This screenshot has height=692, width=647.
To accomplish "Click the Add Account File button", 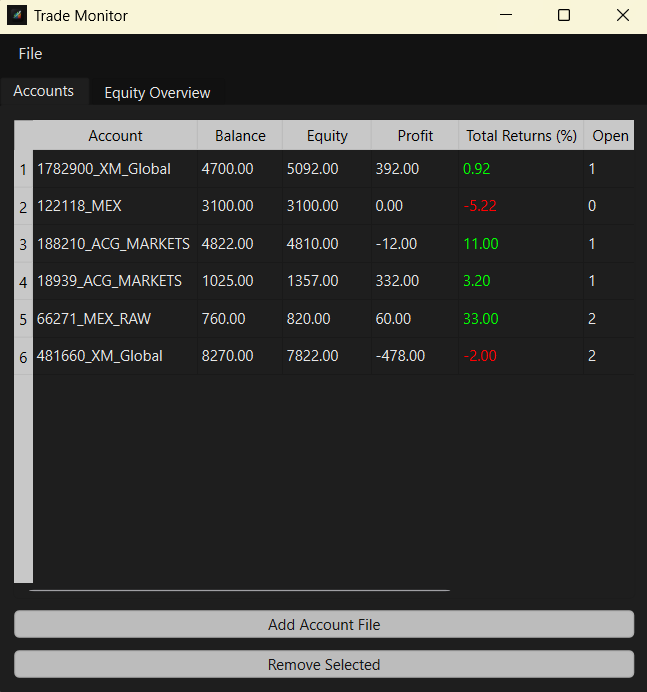I will (324, 624).
